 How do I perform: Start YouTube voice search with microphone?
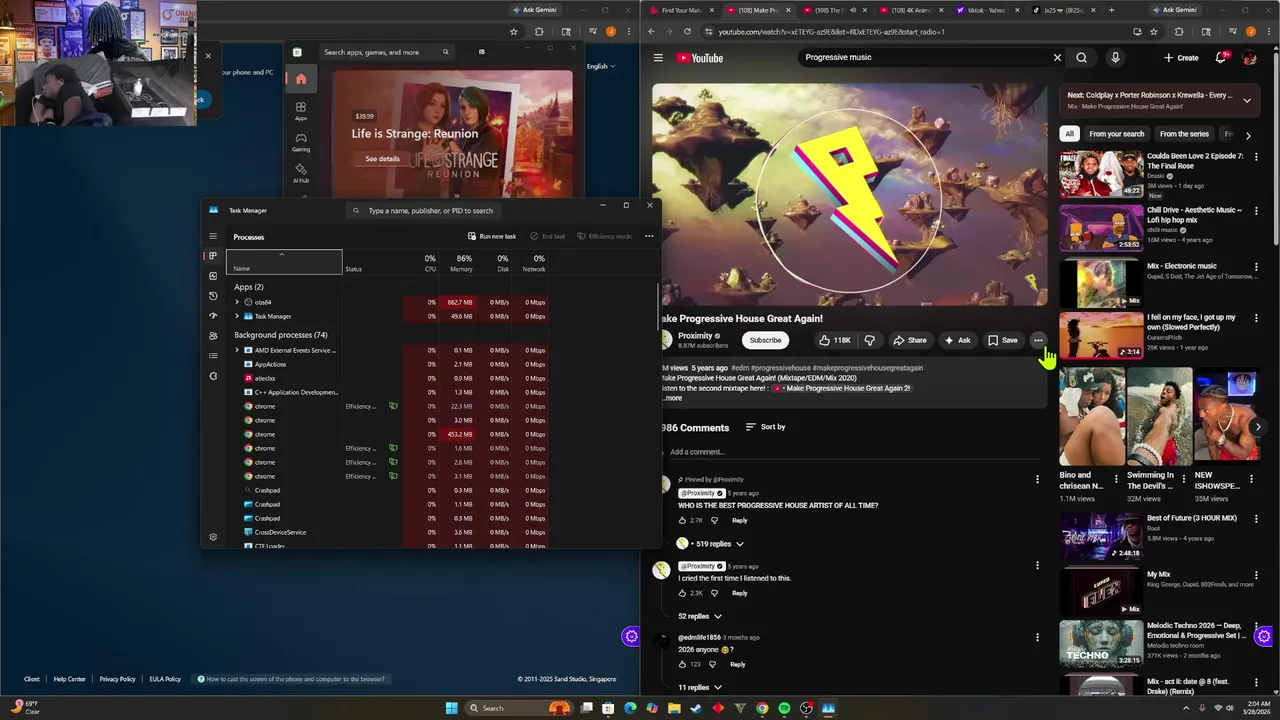pos(1115,58)
